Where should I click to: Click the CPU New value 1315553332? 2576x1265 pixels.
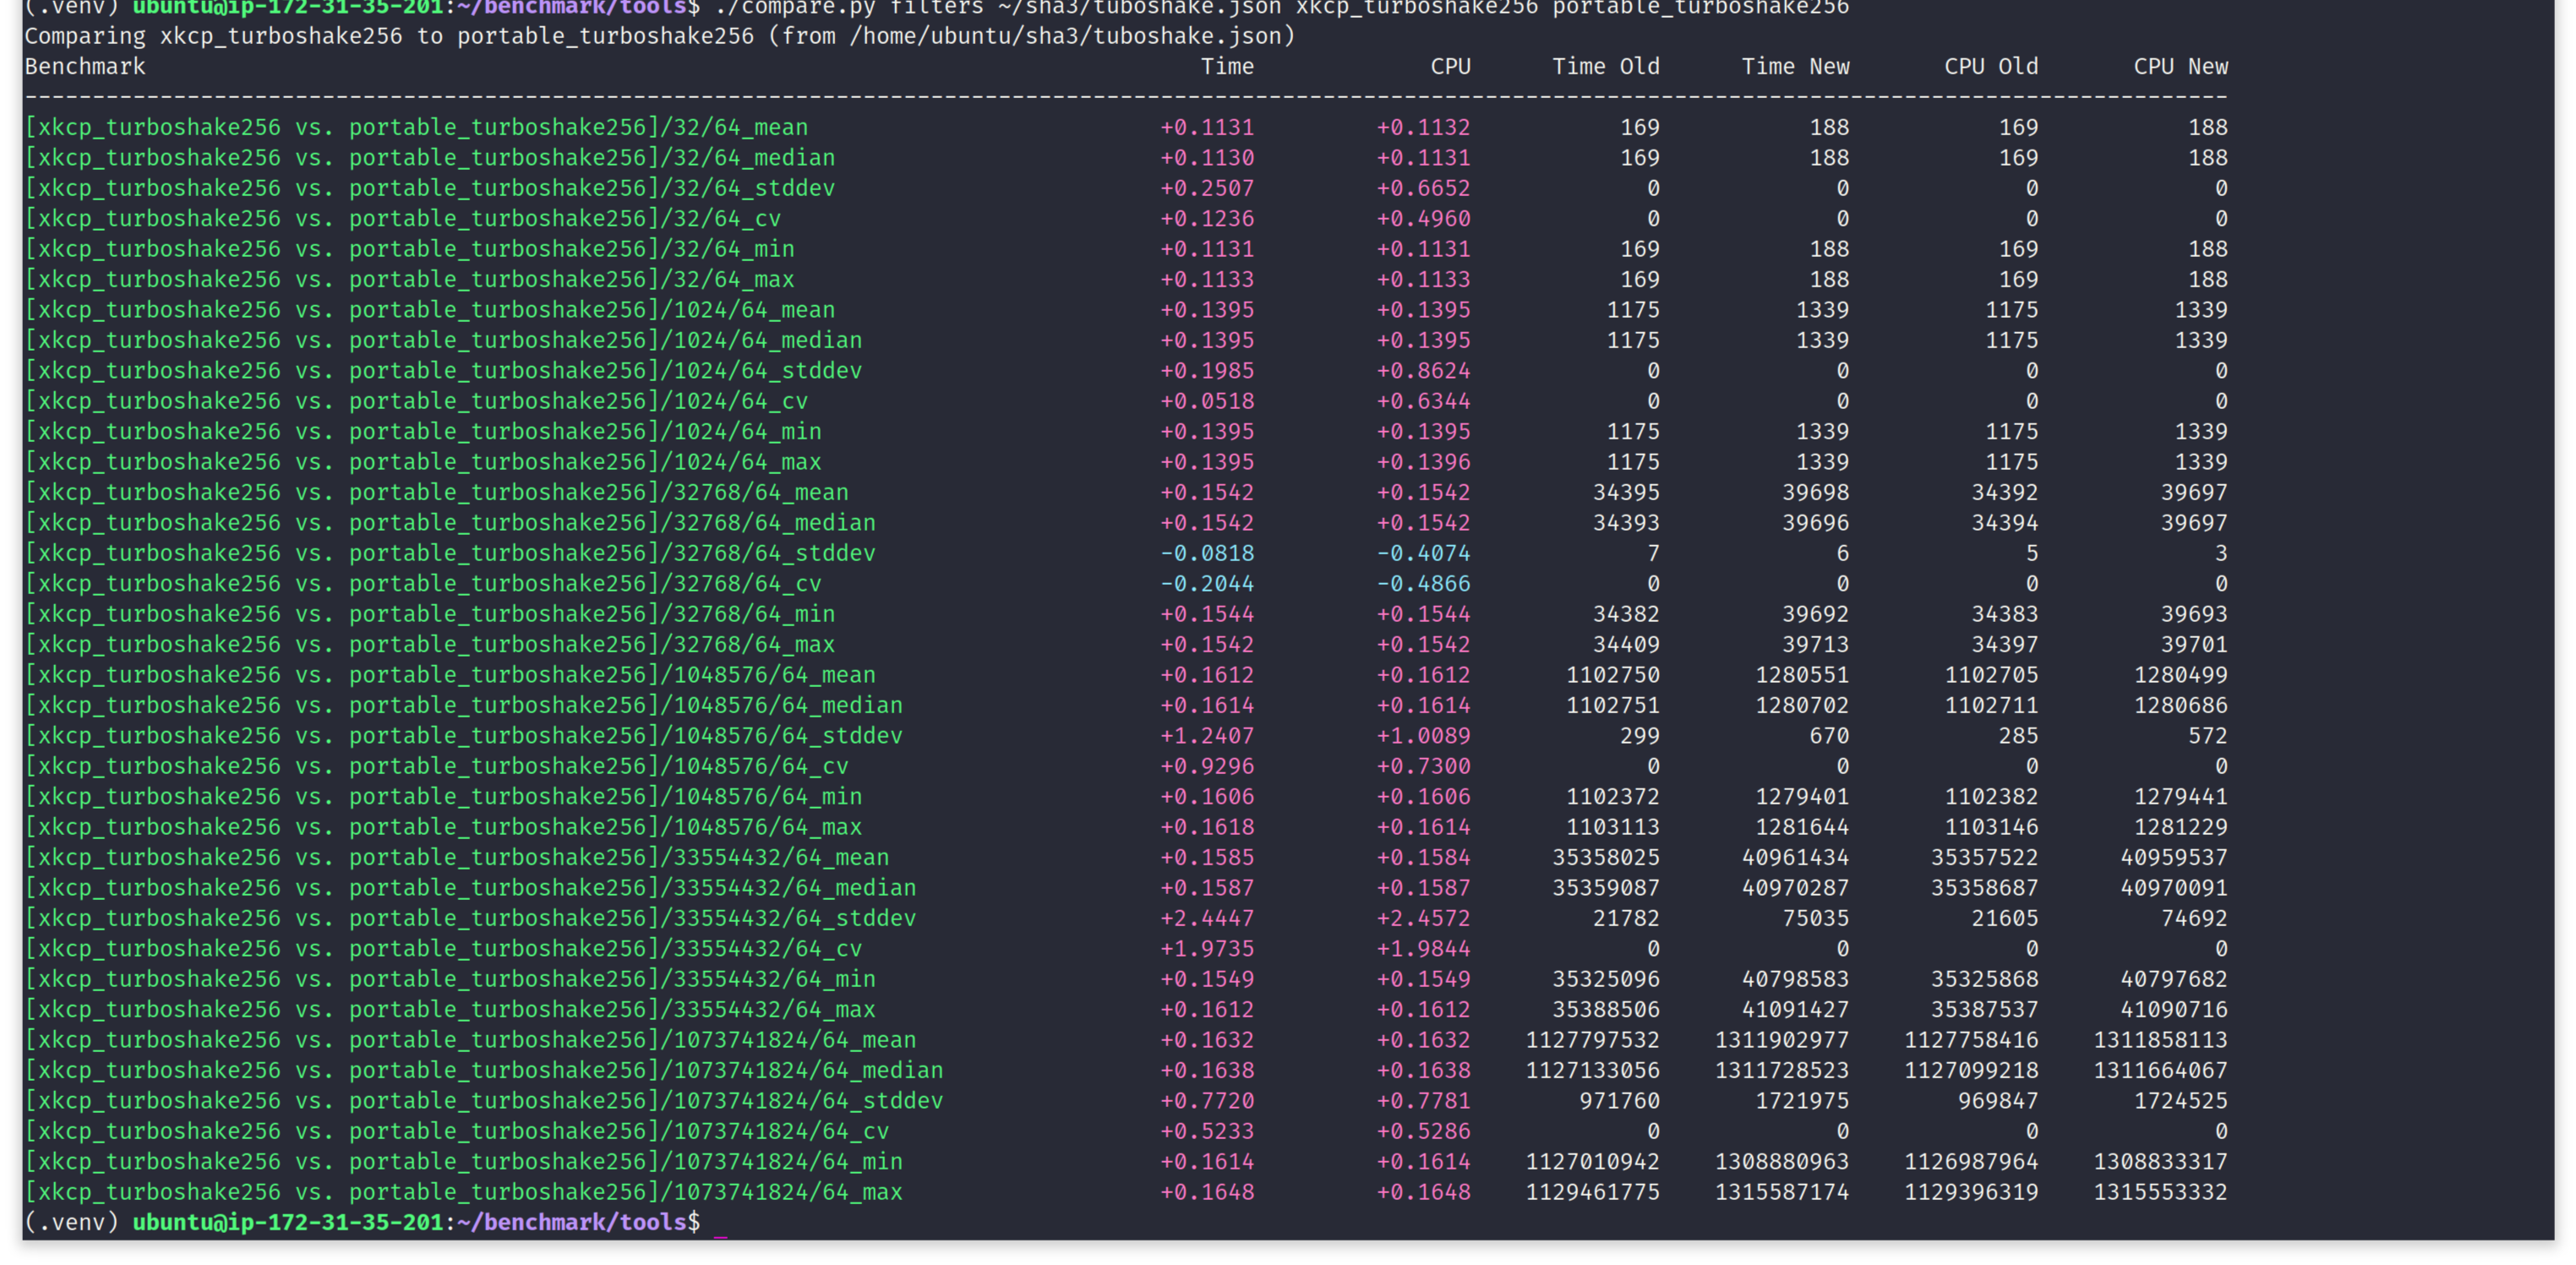coord(2160,1192)
